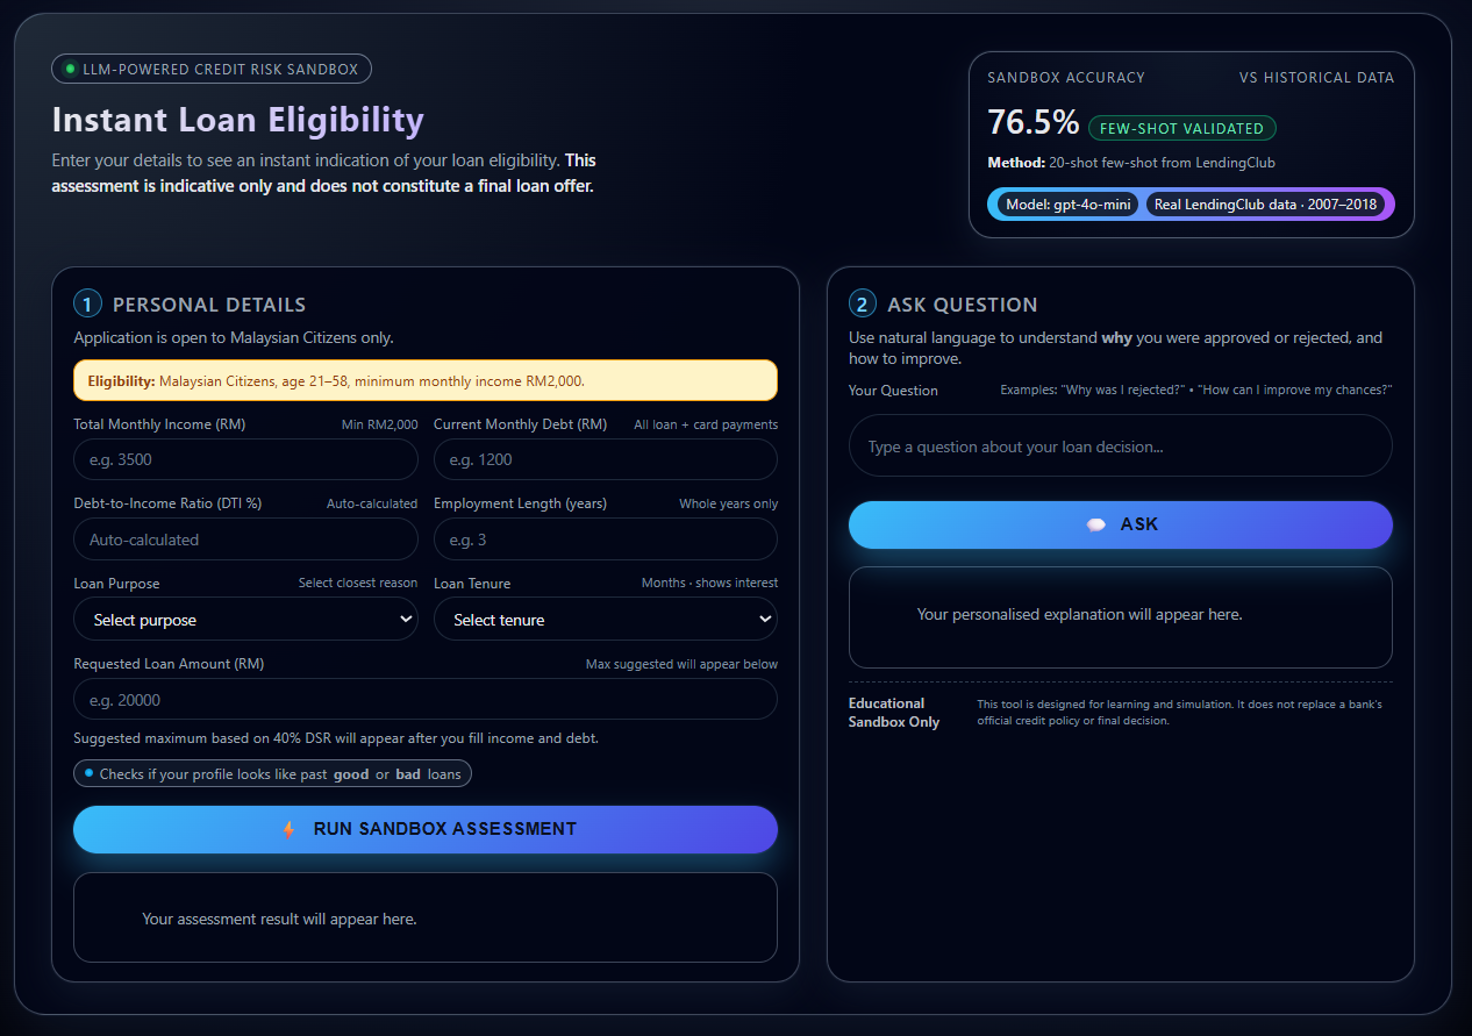
Task: Click the green status dot in sandbox badge
Action: pos(70,69)
